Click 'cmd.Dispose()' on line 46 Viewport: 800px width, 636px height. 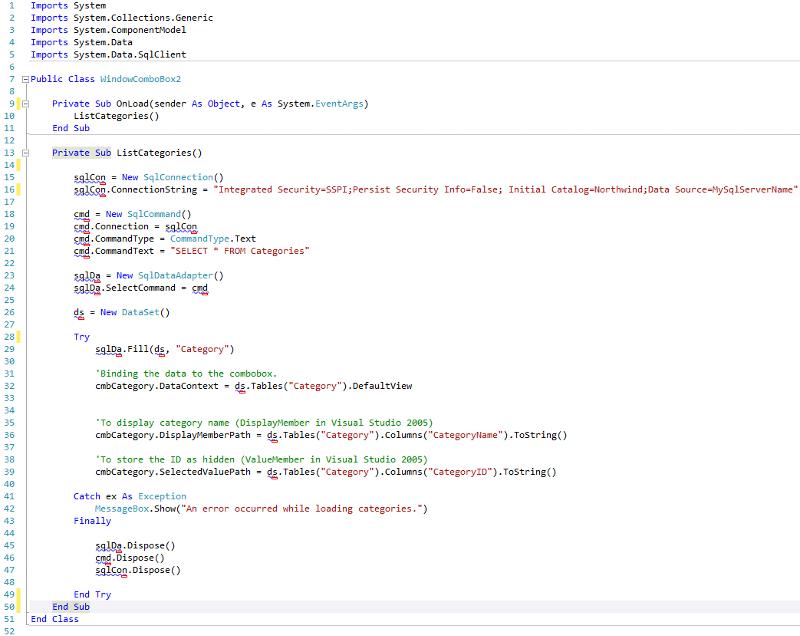[130, 558]
